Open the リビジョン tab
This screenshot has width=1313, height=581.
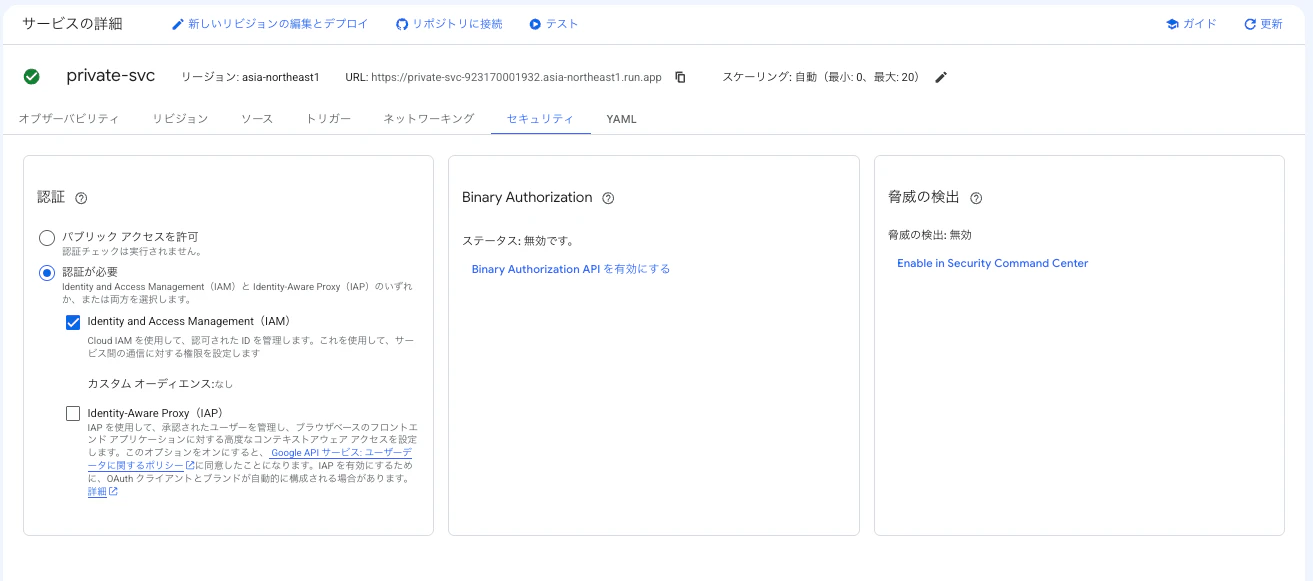[x=180, y=119]
